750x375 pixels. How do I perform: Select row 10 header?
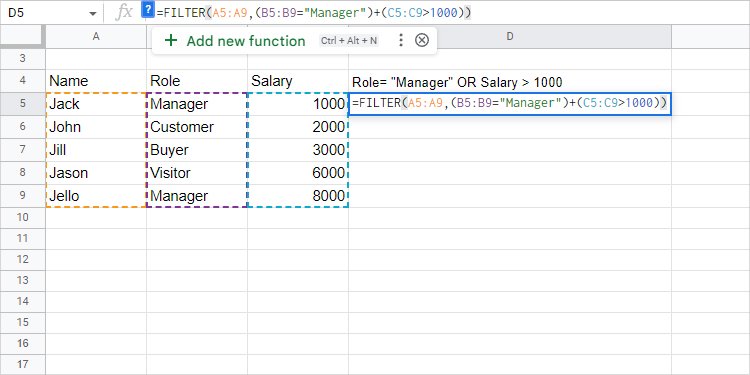(23, 218)
